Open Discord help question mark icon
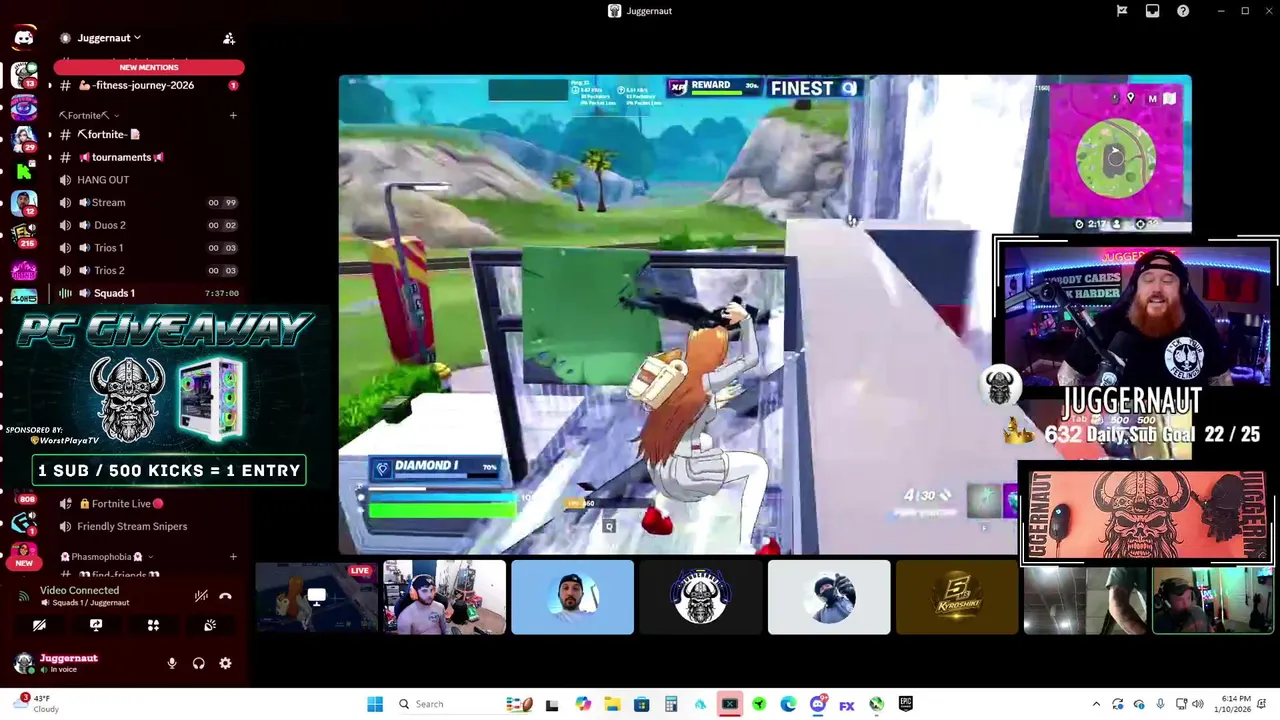 point(1183,11)
